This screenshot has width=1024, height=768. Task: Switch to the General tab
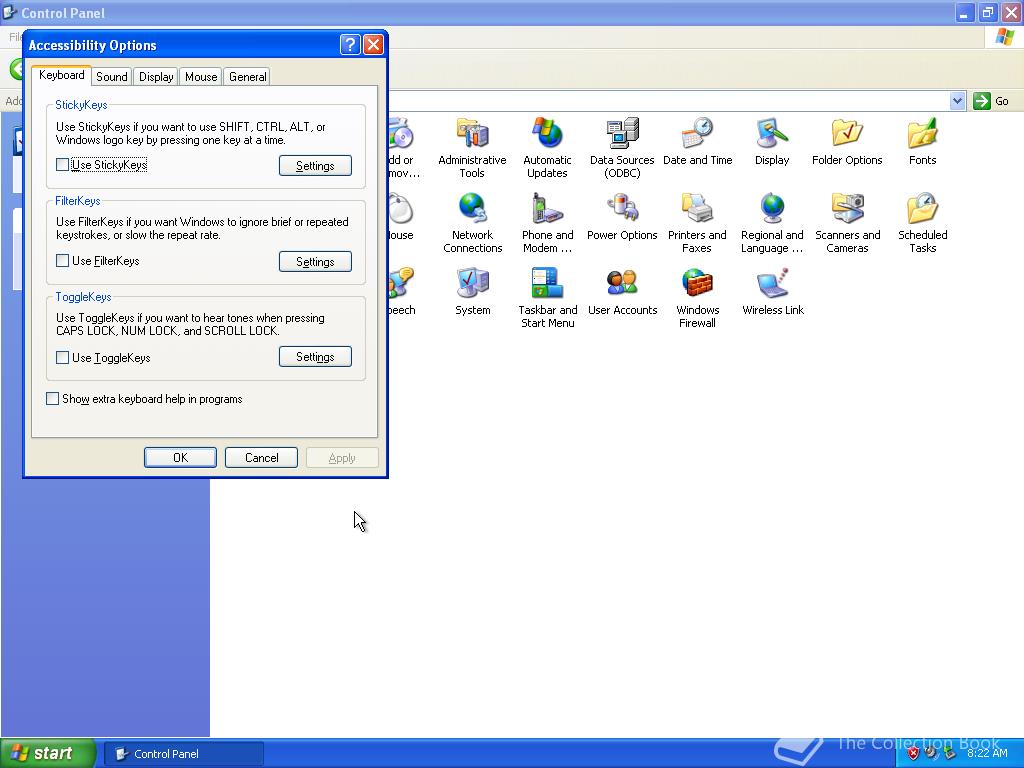pyautogui.click(x=248, y=76)
